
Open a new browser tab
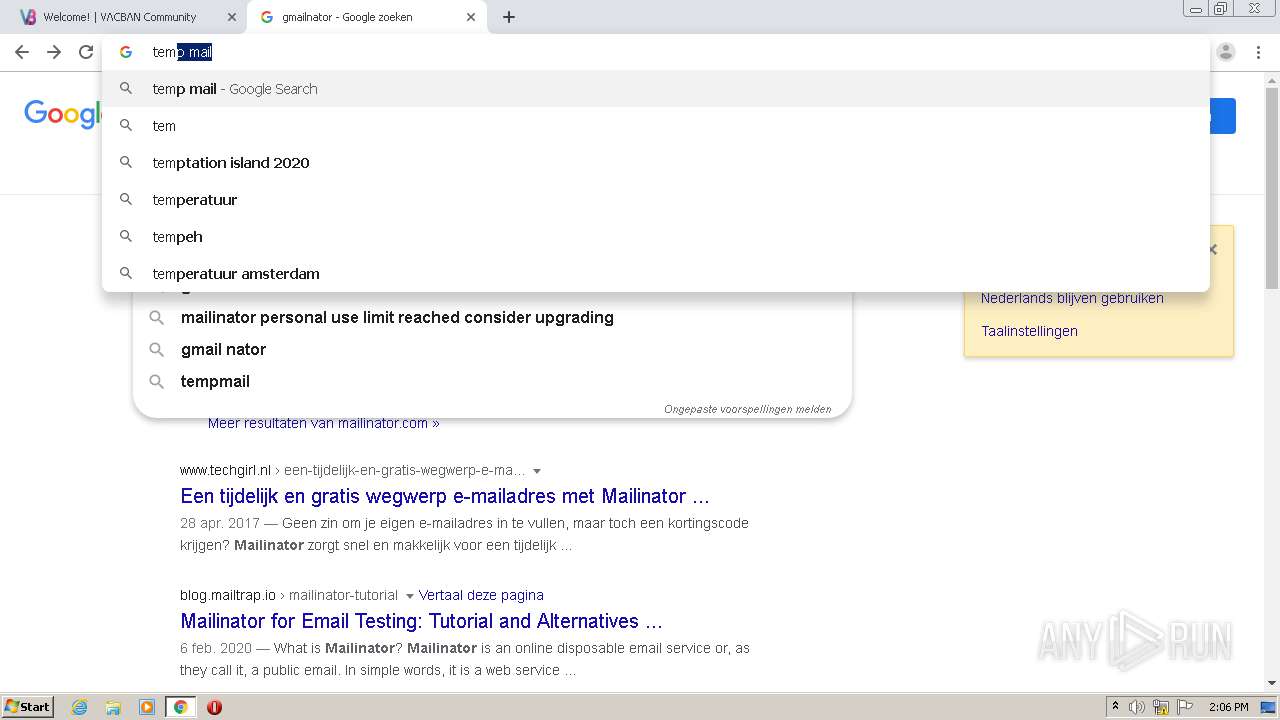[509, 17]
